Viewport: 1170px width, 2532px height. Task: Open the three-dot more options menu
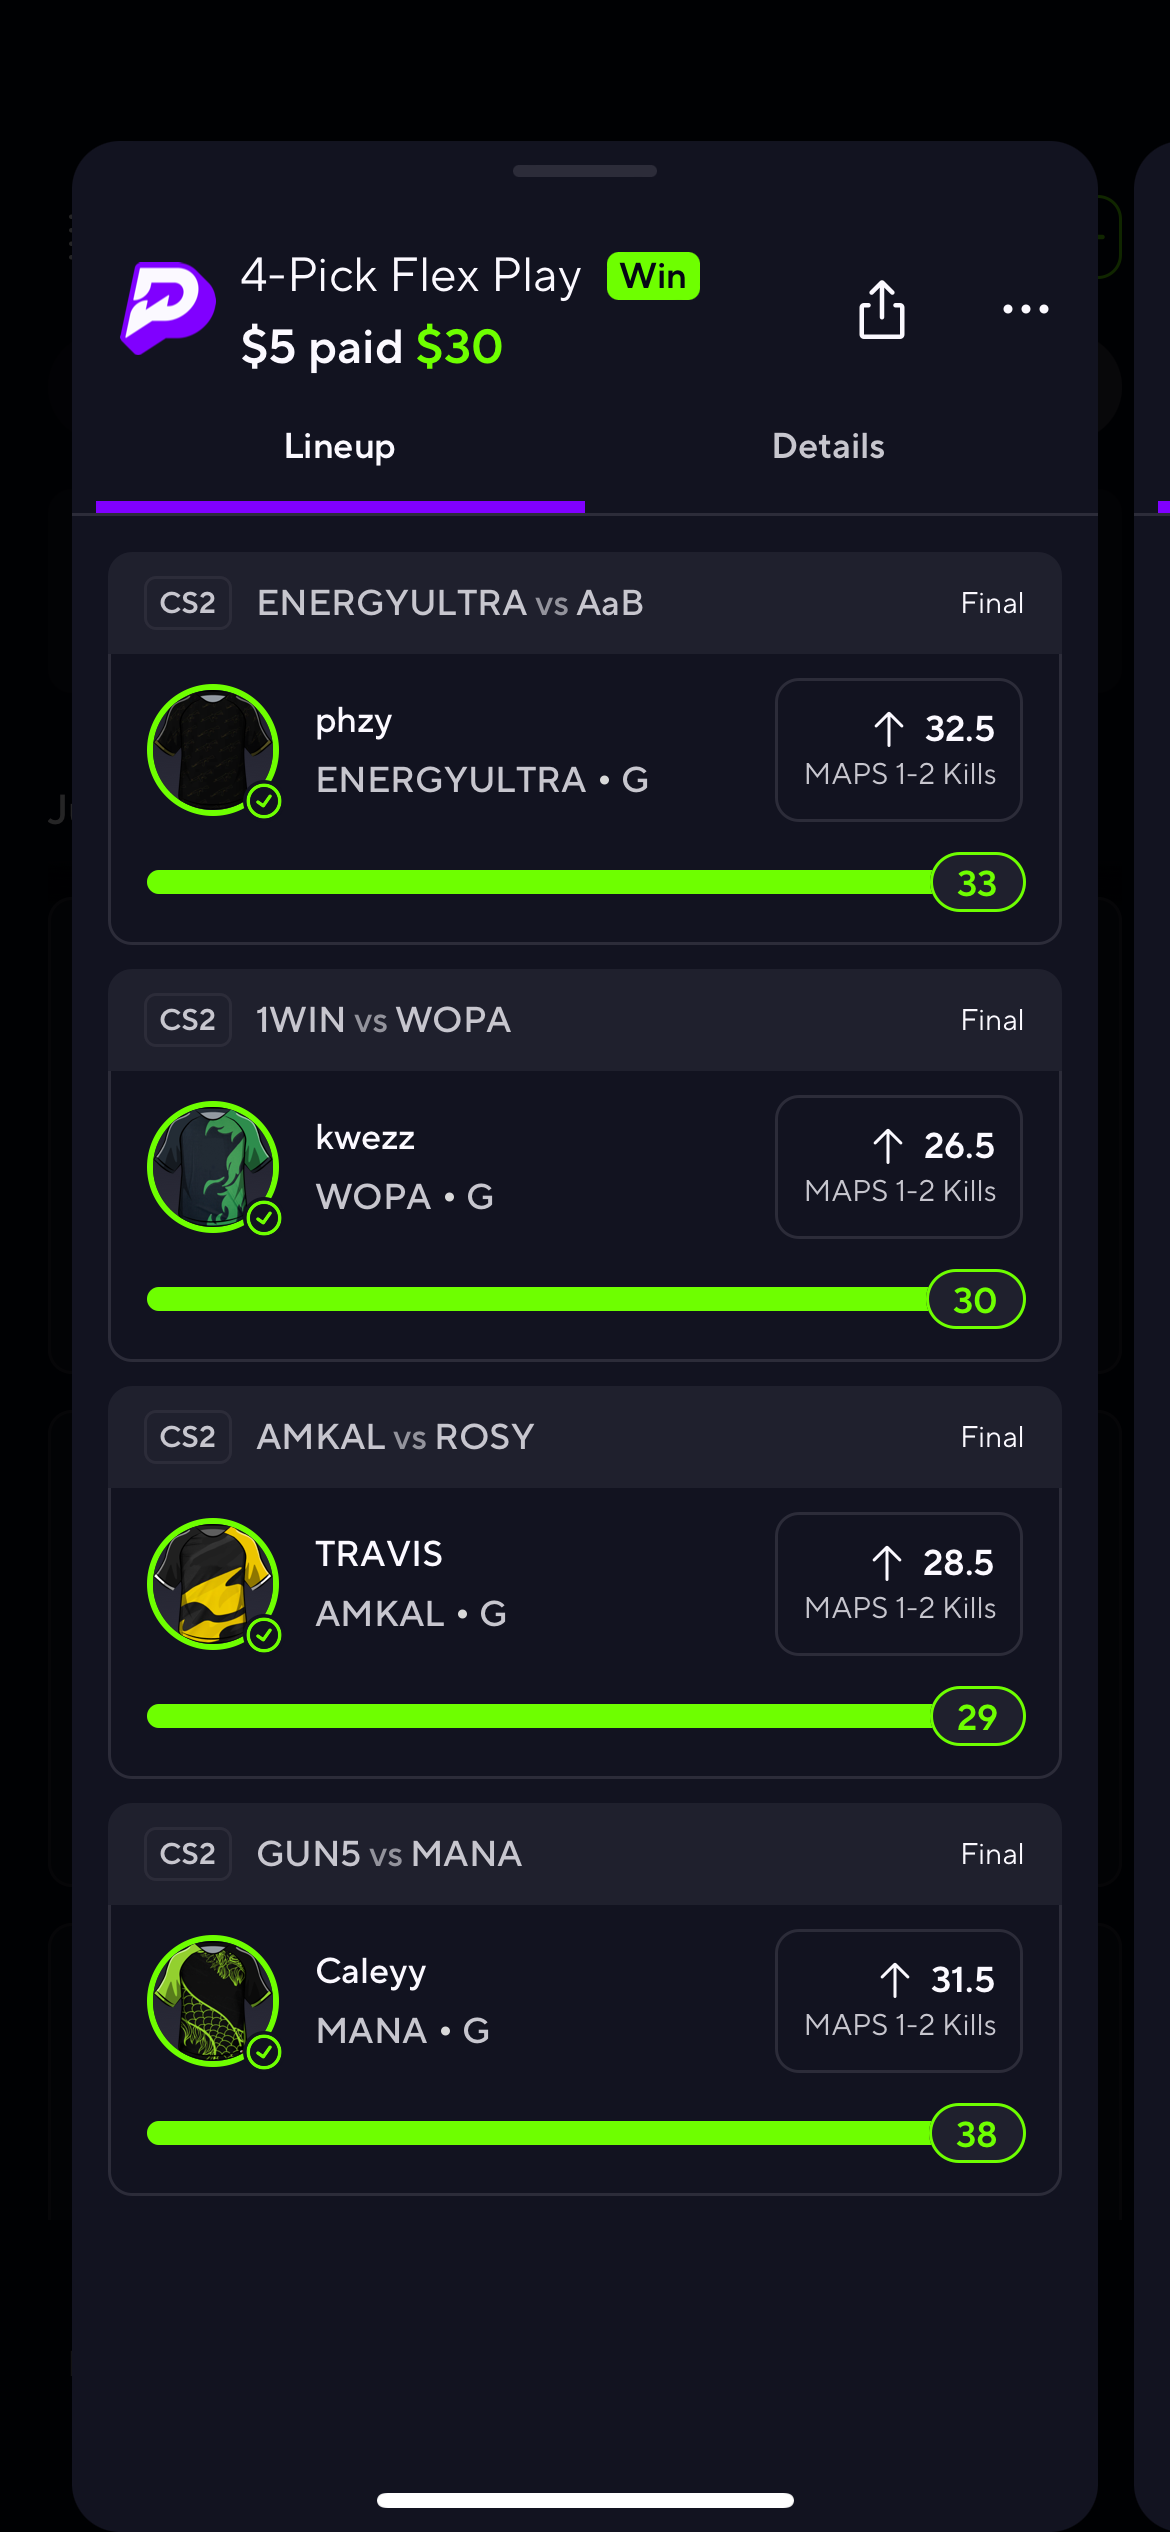1025,309
